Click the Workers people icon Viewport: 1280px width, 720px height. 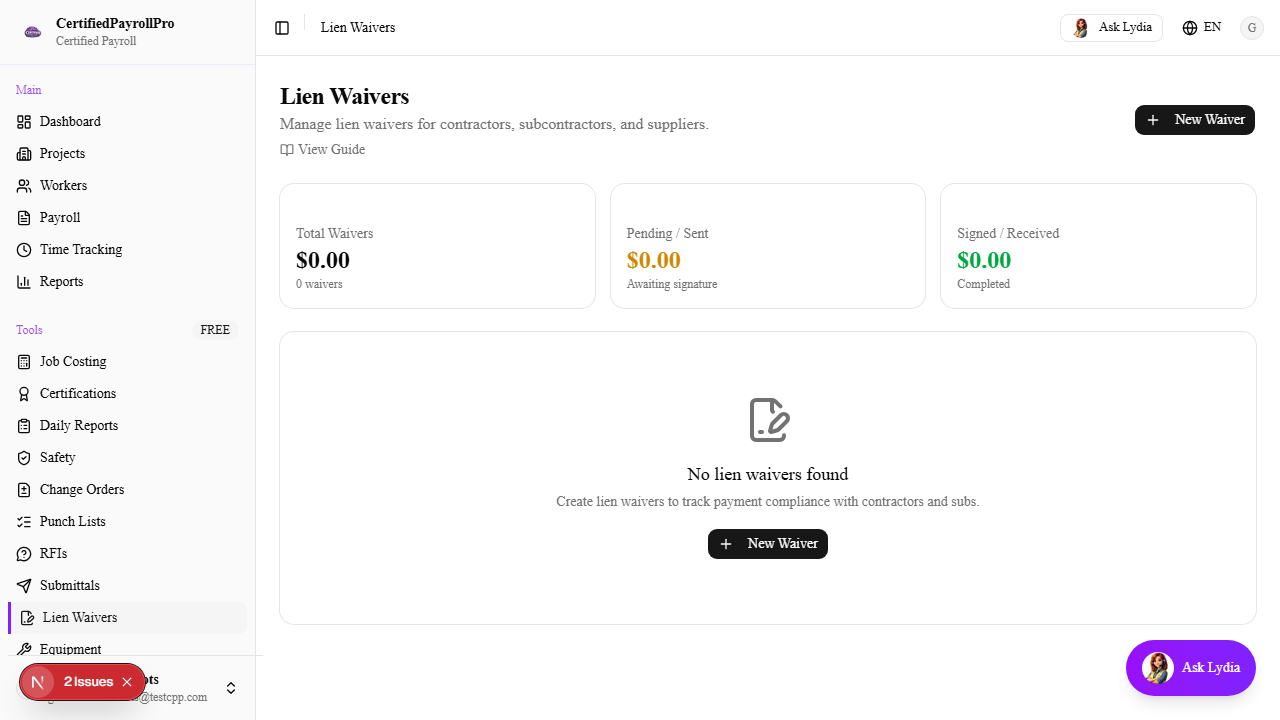tap(24, 186)
